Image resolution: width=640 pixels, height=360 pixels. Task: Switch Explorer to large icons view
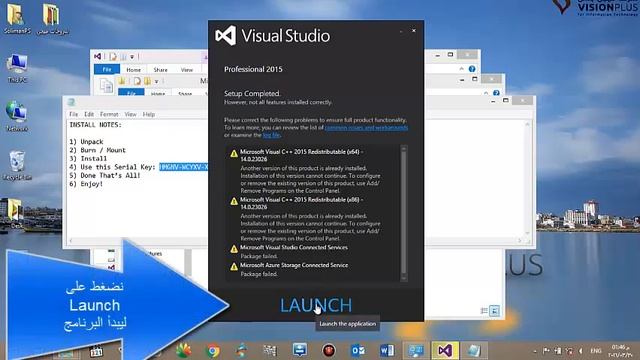point(495,311)
